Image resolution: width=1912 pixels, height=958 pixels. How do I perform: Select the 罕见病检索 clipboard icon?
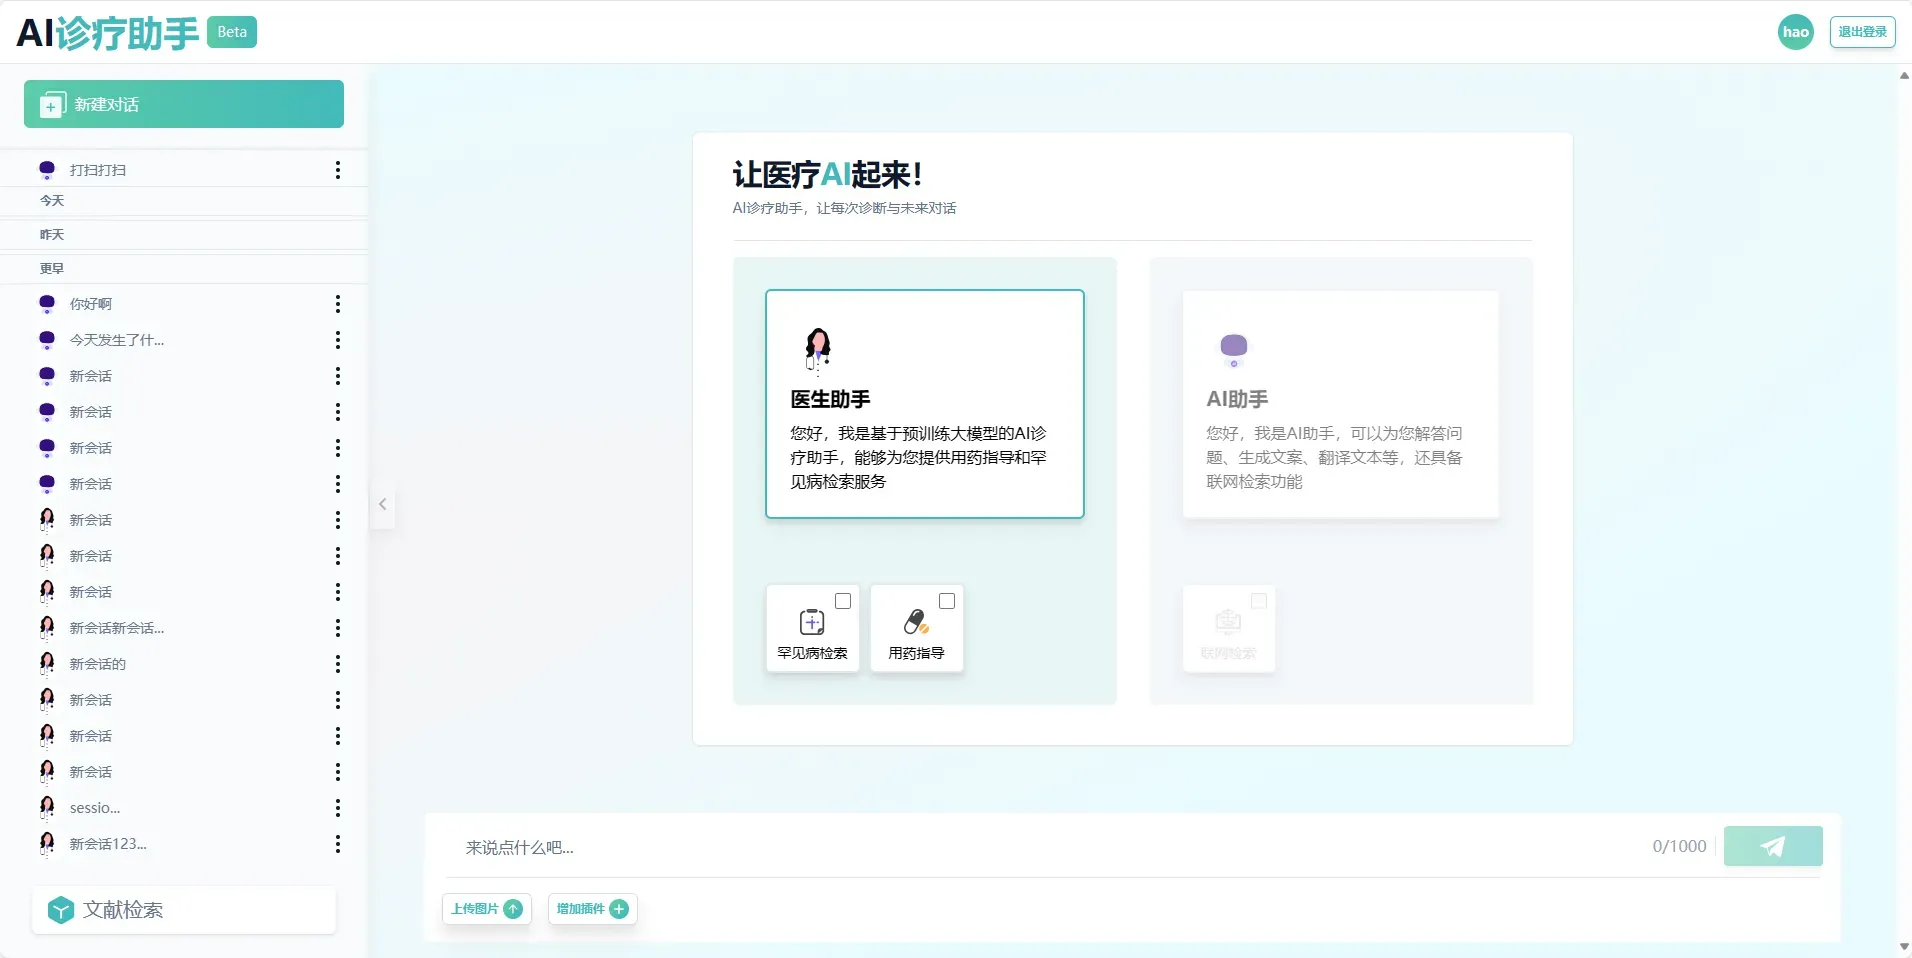[x=812, y=622]
